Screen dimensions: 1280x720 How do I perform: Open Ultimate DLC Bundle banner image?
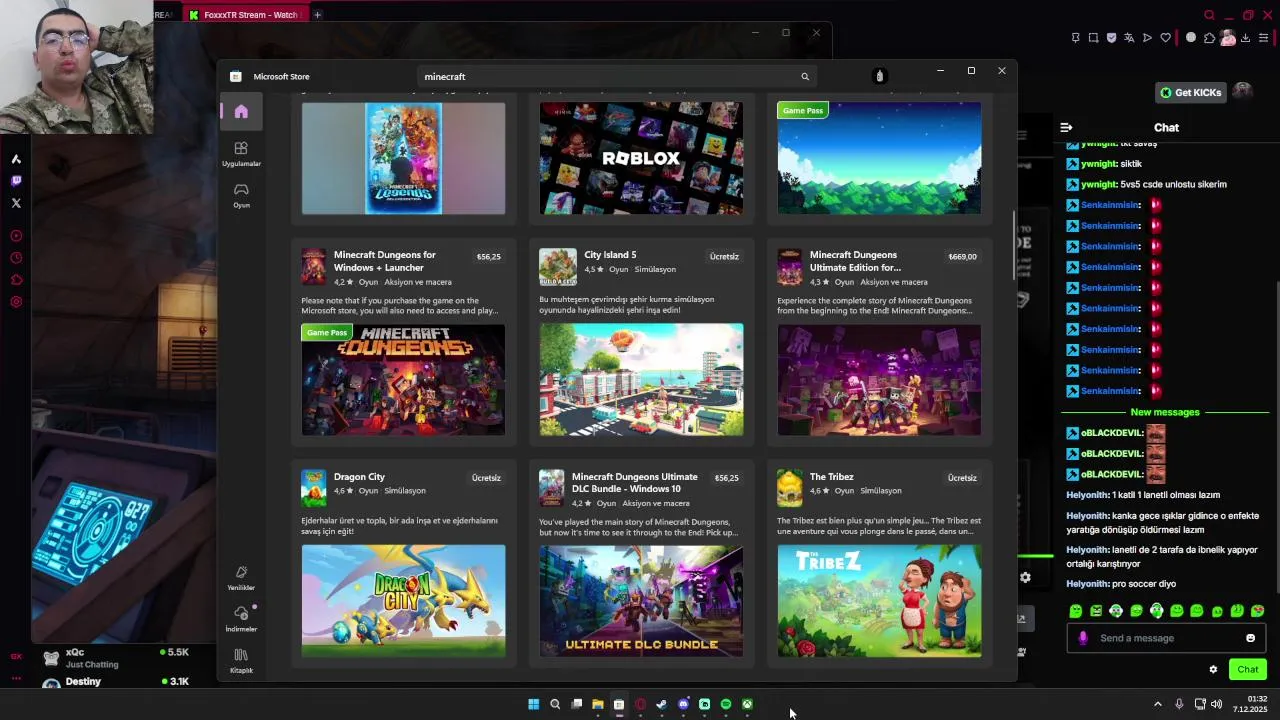pyautogui.click(x=641, y=601)
